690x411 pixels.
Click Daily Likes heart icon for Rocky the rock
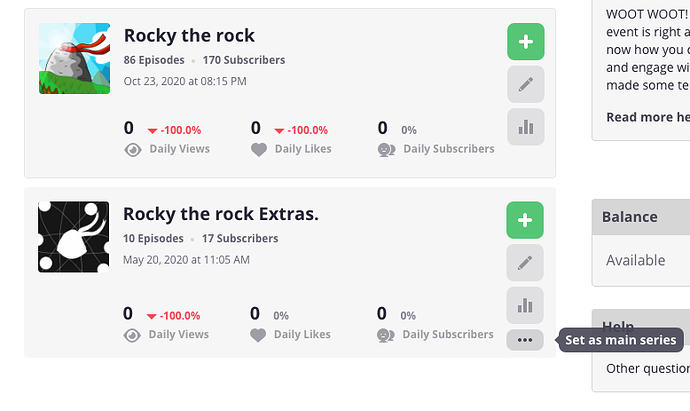click(x=259, y=150)
